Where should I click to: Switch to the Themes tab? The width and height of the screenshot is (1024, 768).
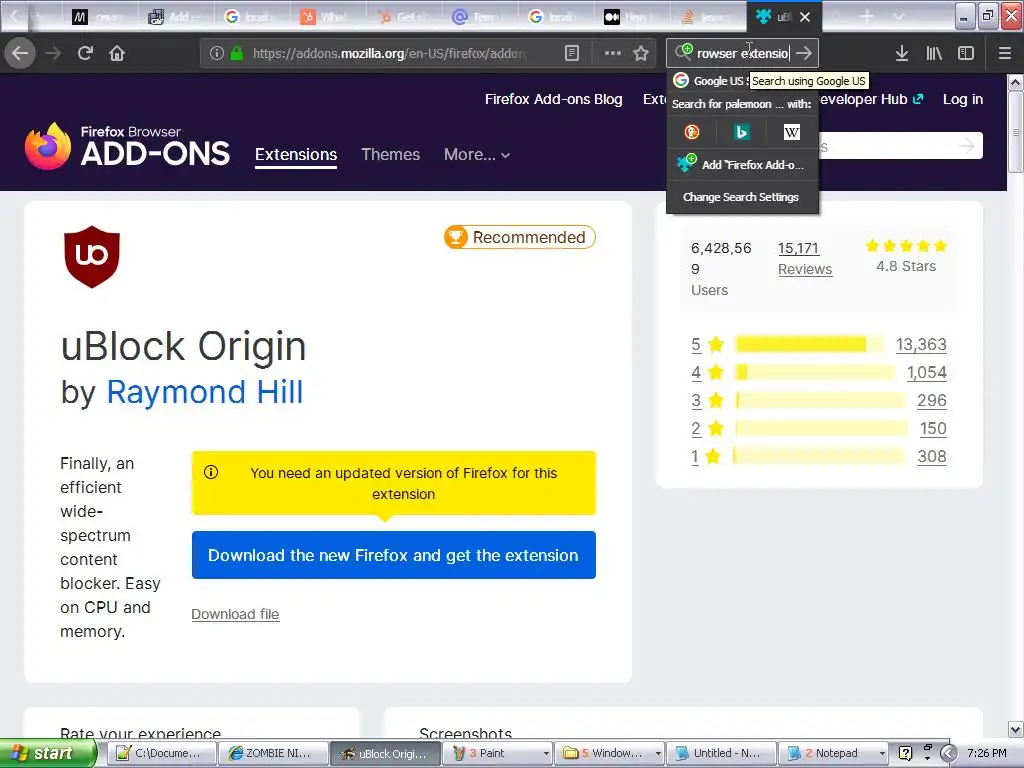tap(391, 155)
